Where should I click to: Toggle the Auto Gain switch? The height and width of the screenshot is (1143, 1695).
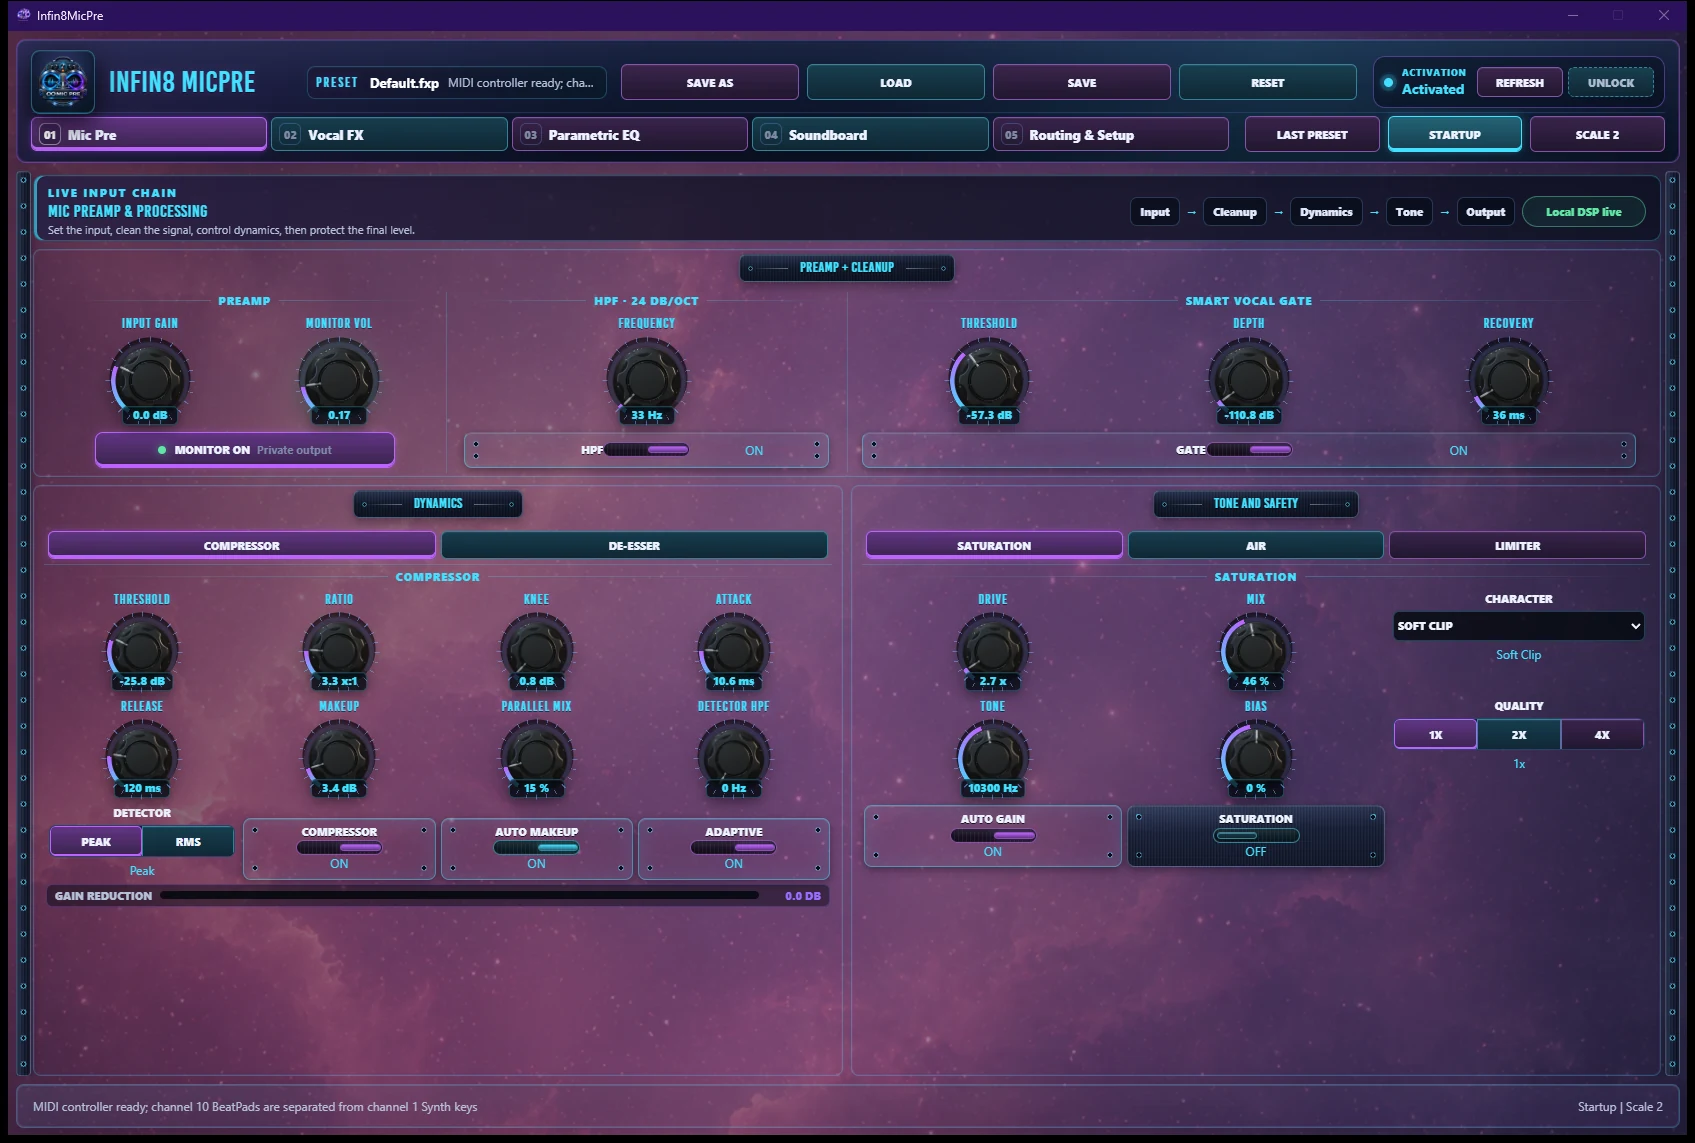coord(993,835)
